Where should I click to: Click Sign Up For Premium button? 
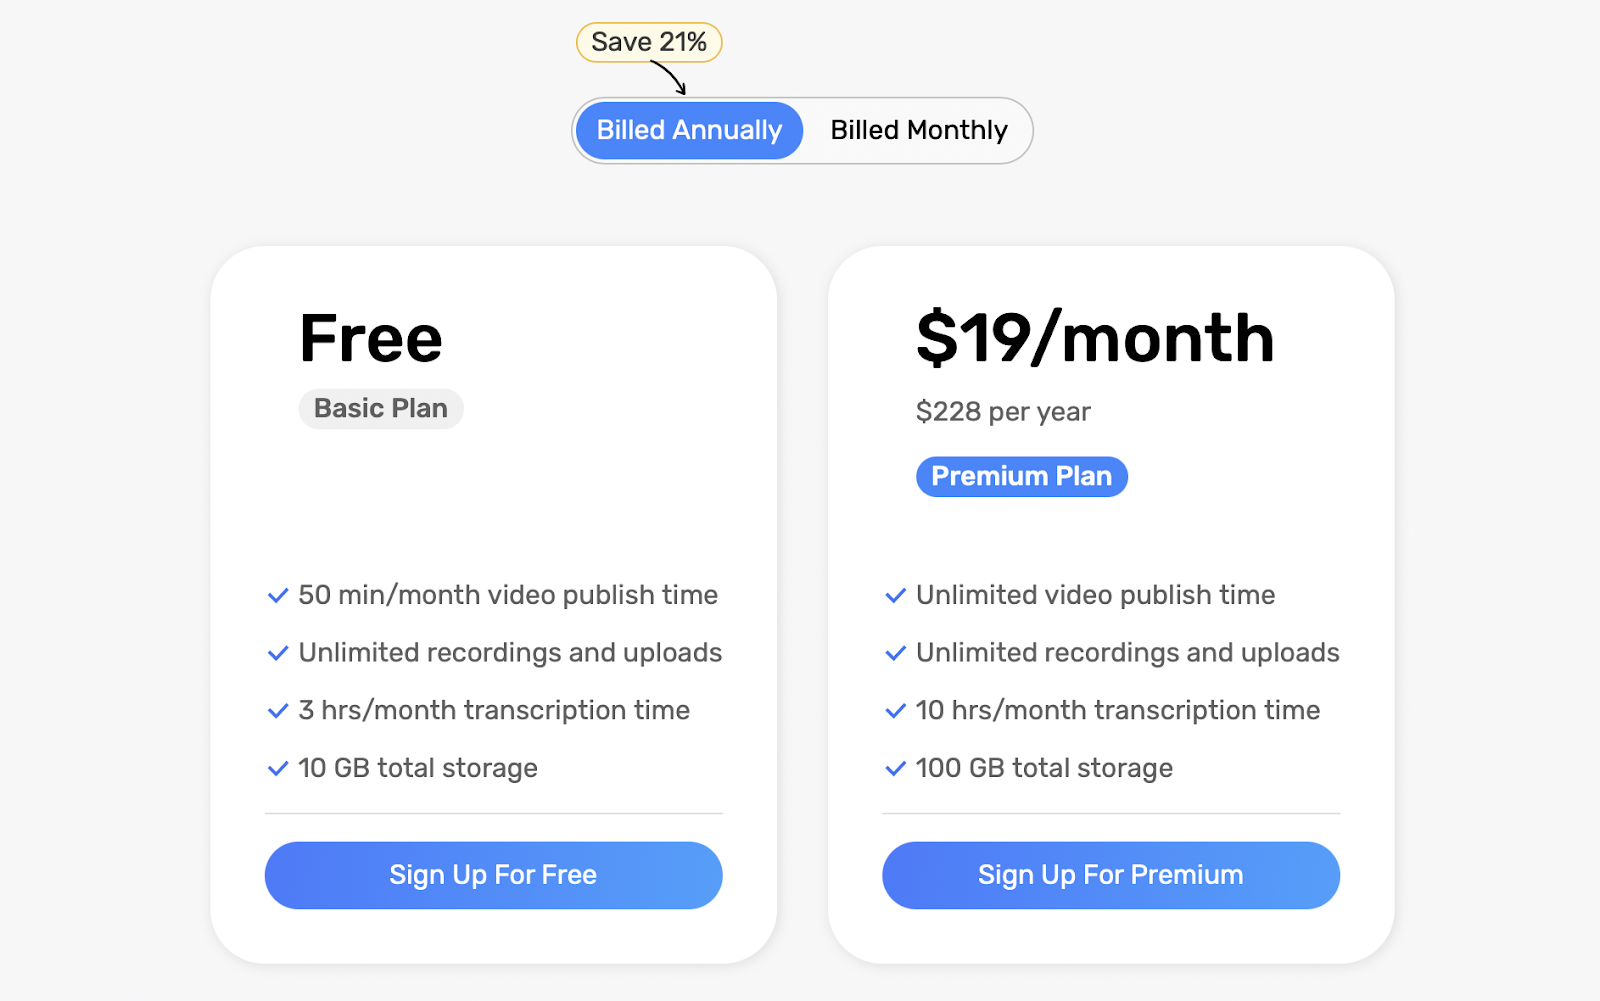pyautogui.click(x=1110, y=875)
